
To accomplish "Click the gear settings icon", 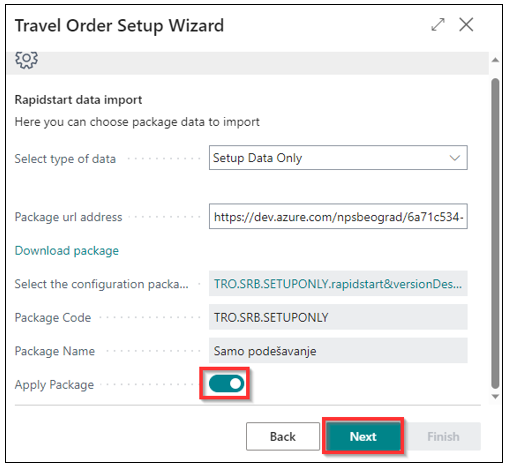I will 26,60.
